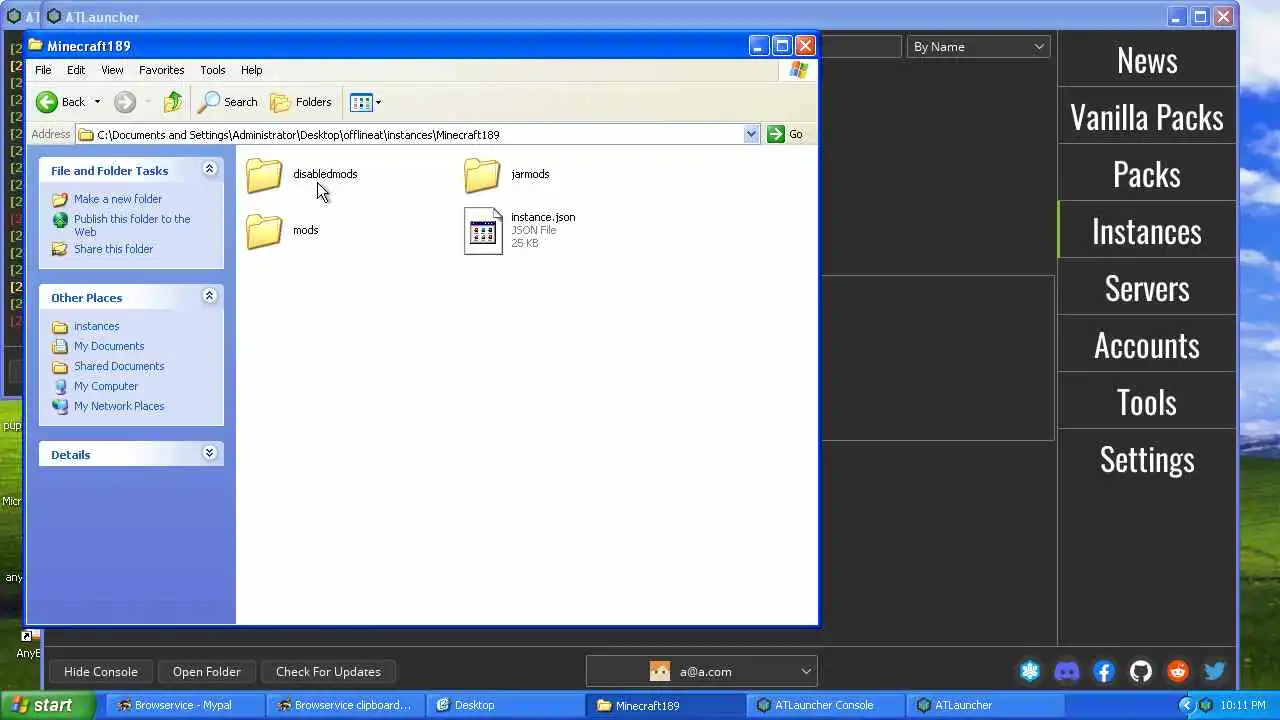Switch to ATLauncher News tab
Screen dimensions: 1280x720
1147,60
